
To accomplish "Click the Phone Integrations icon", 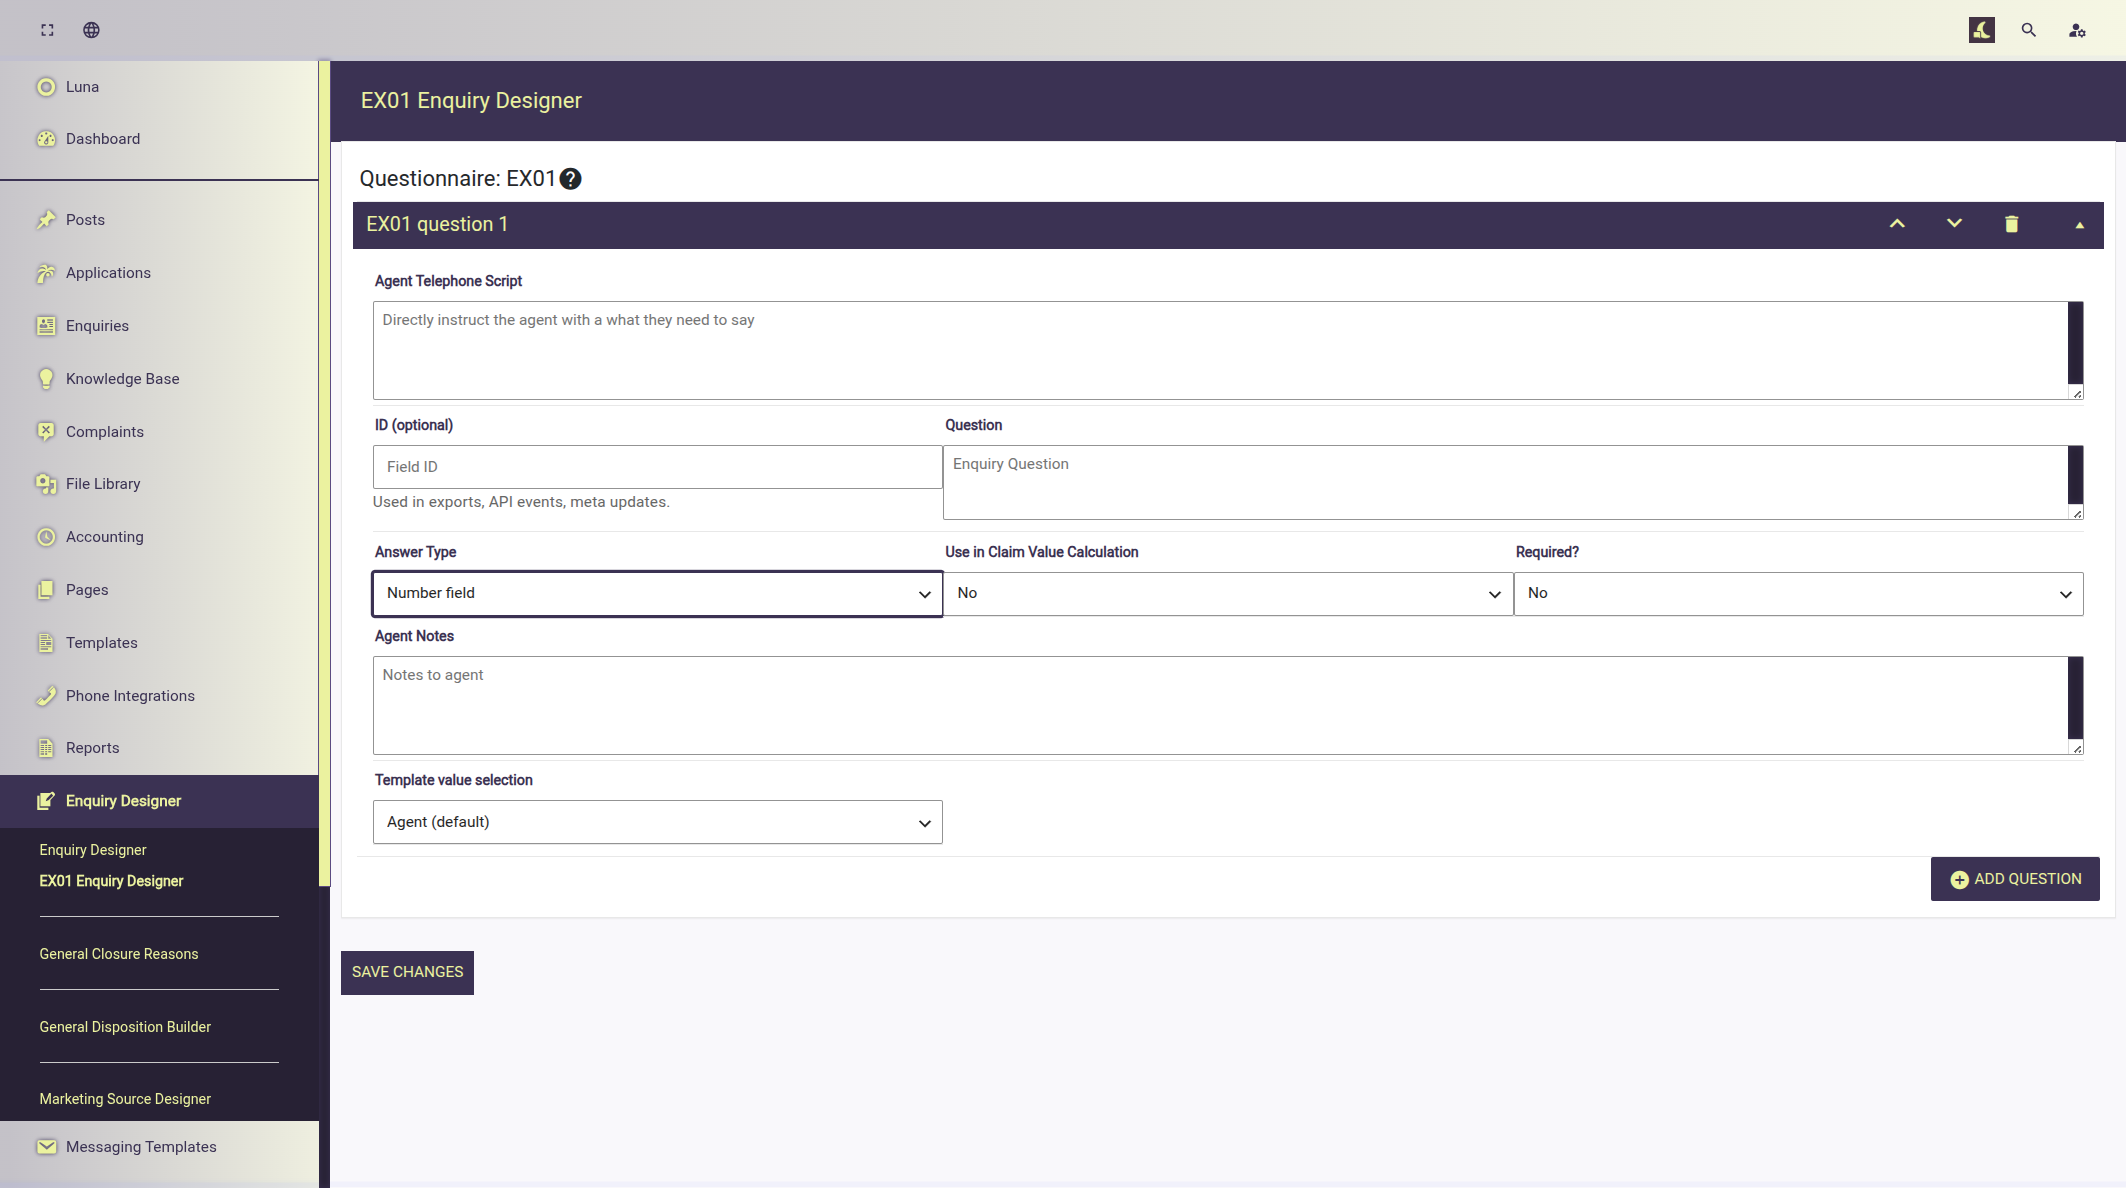I will [46, 696].
